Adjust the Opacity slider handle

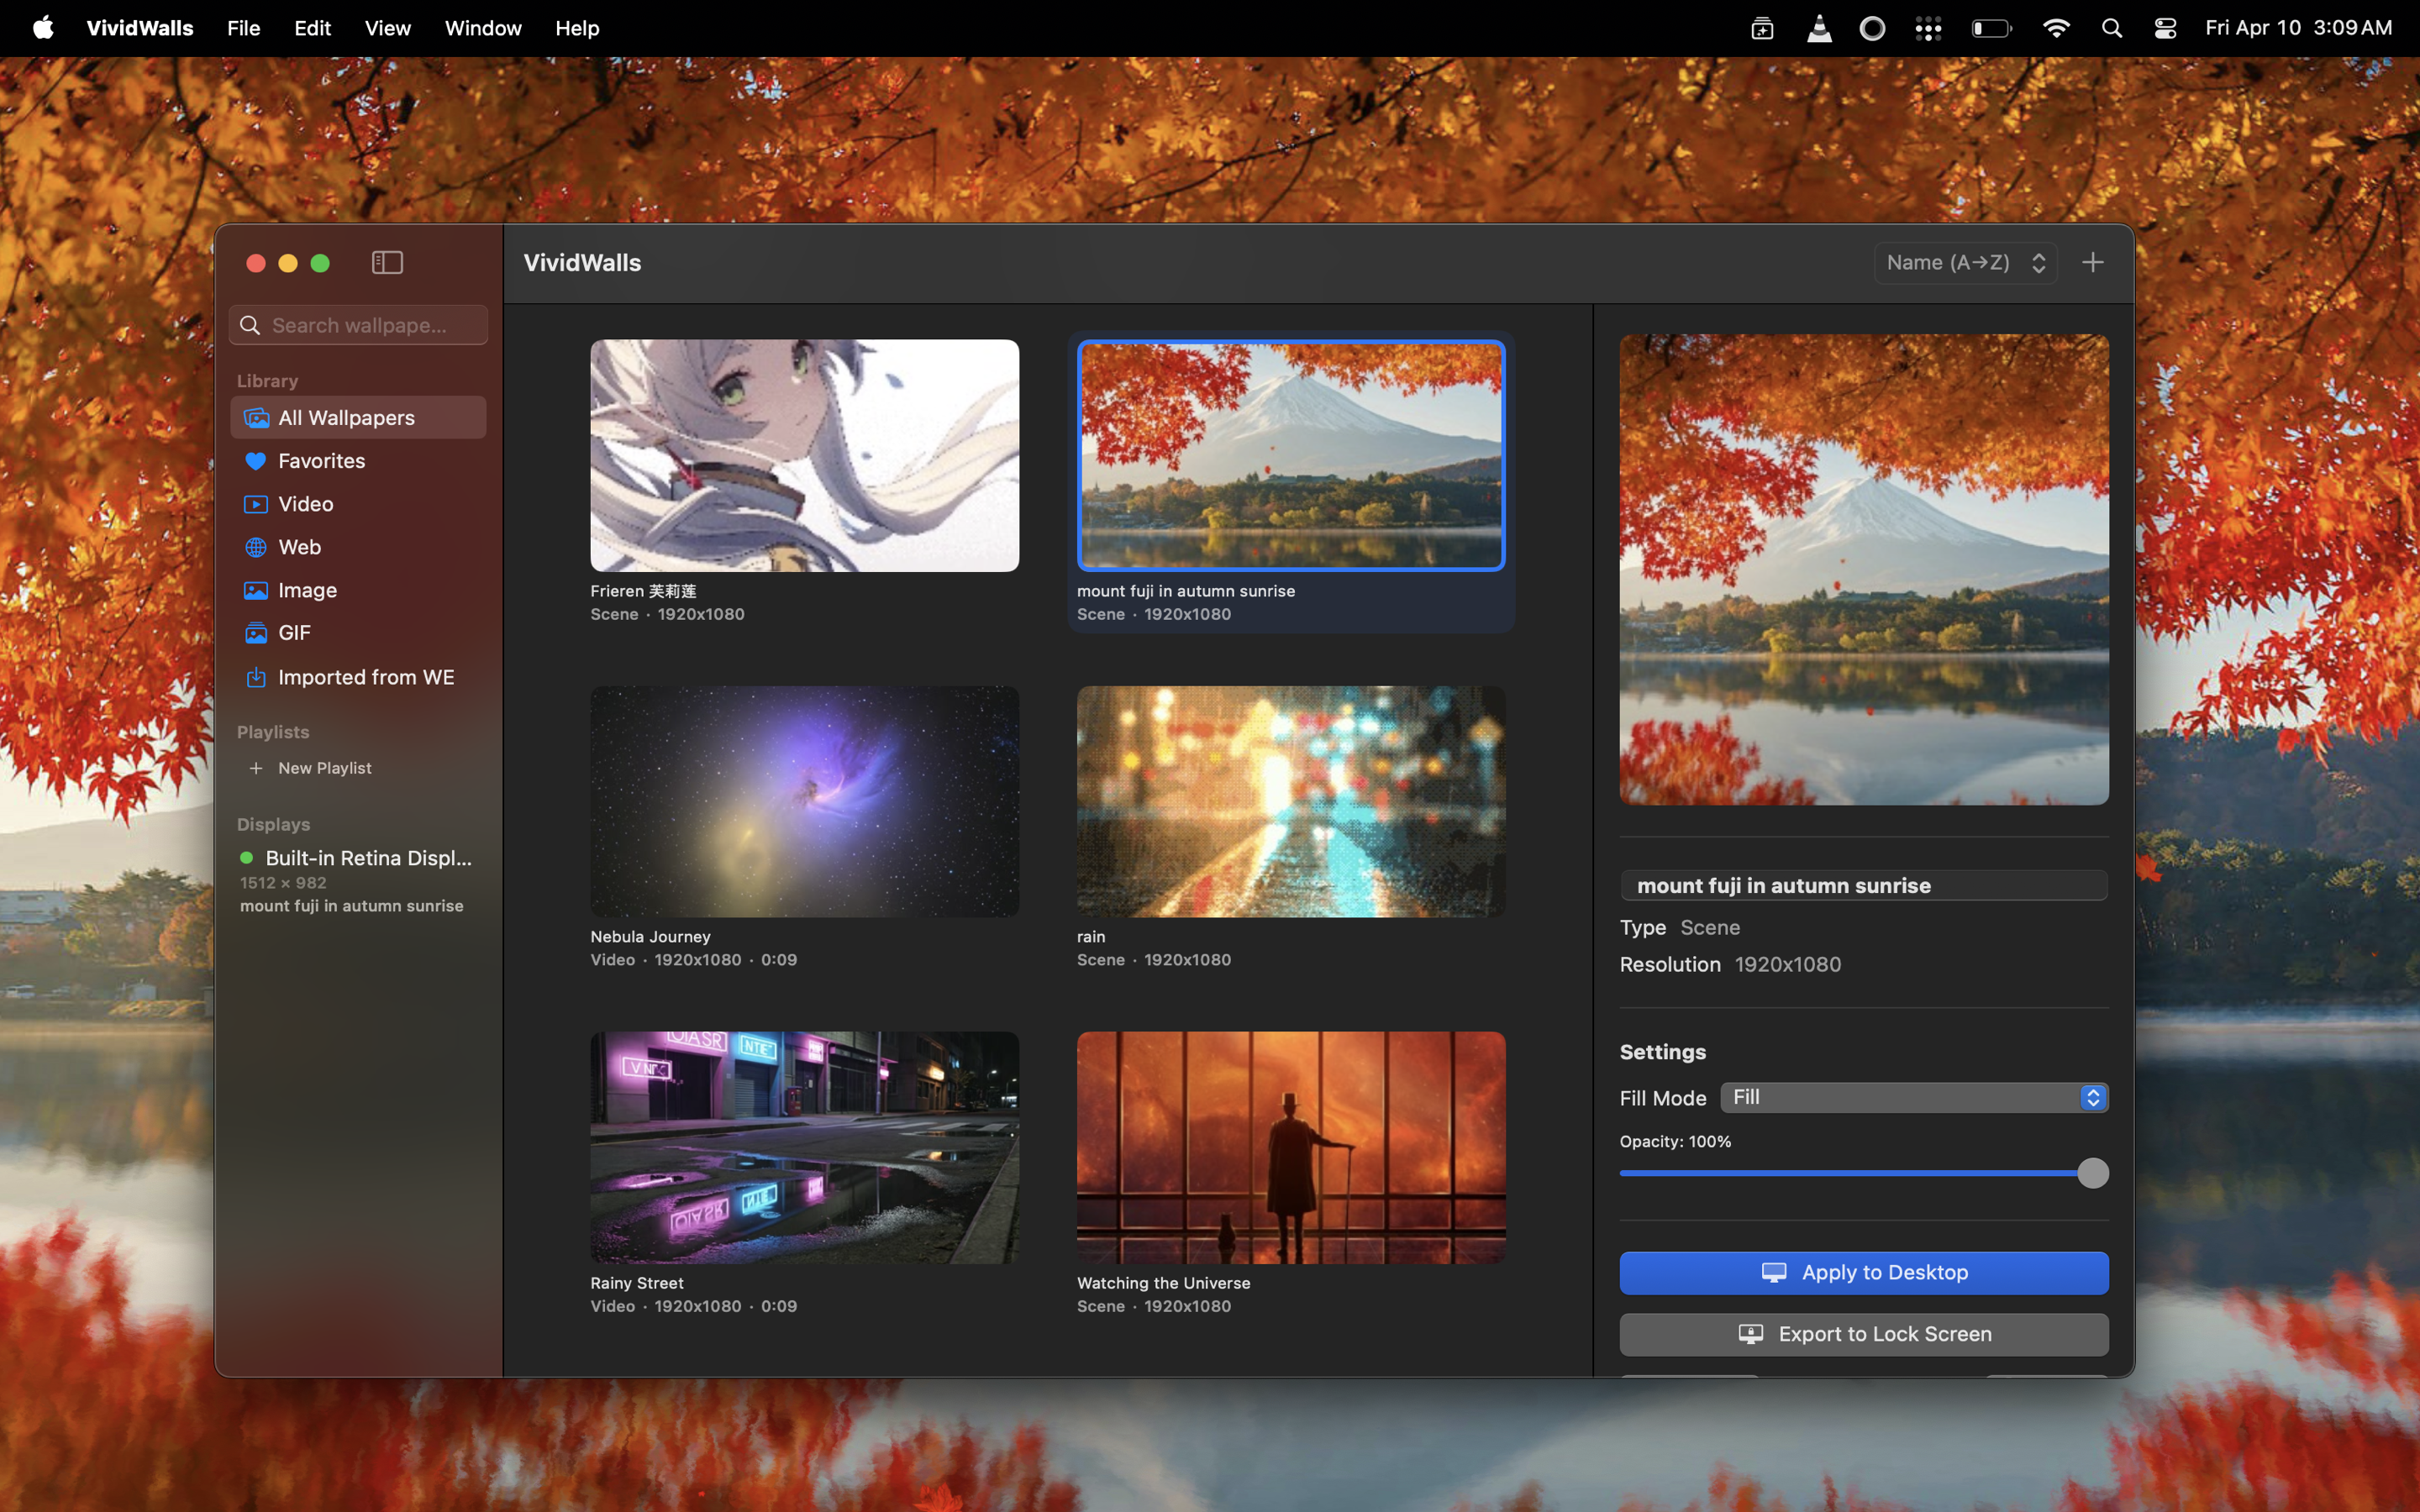[x=2092, y=1173]
